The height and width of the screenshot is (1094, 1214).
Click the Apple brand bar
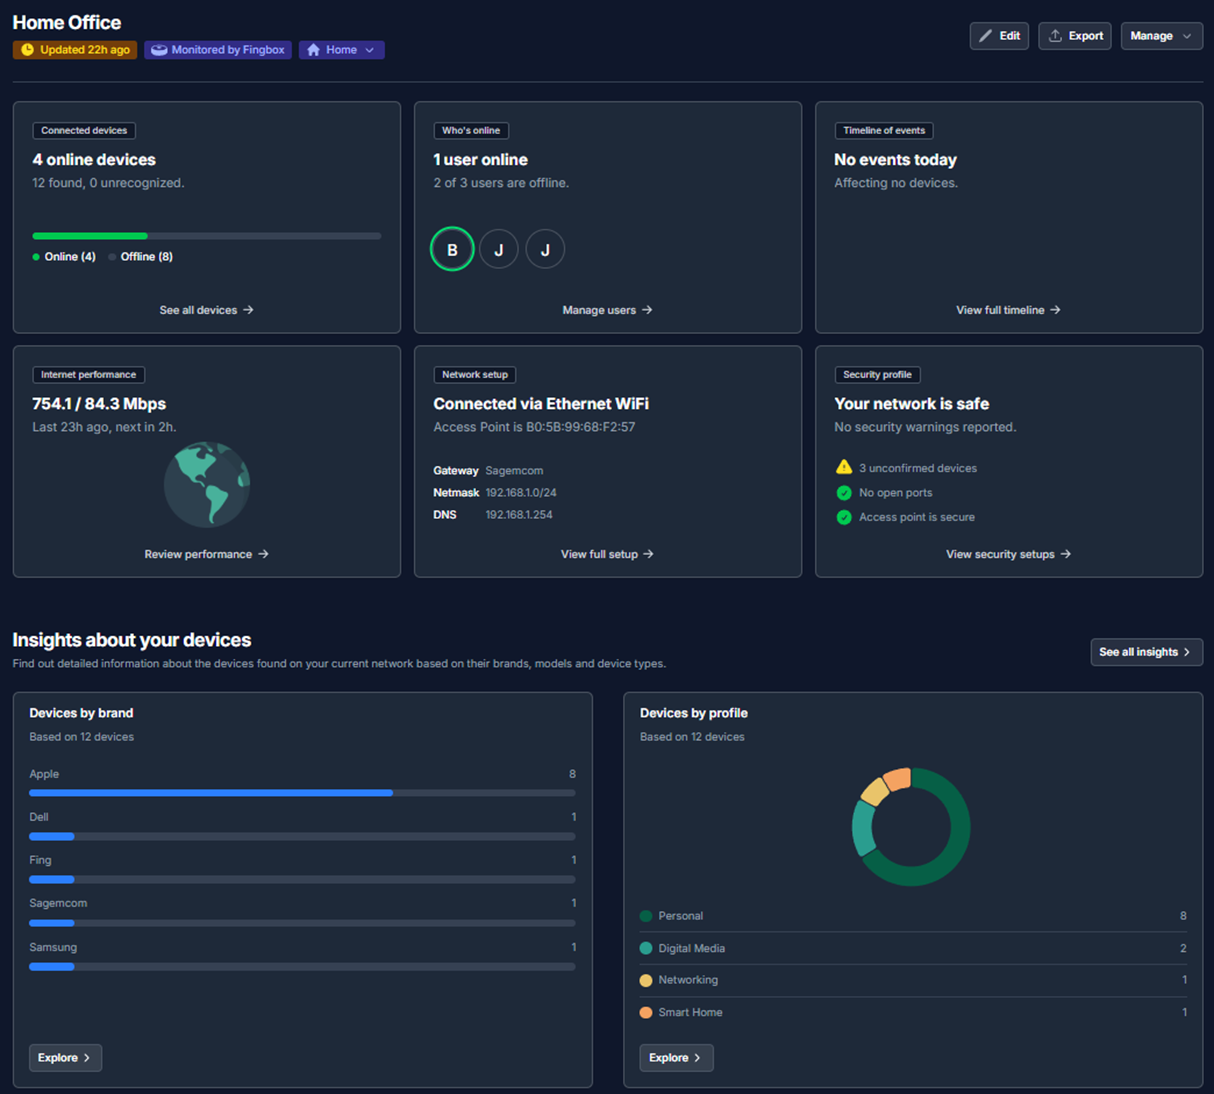301,793
